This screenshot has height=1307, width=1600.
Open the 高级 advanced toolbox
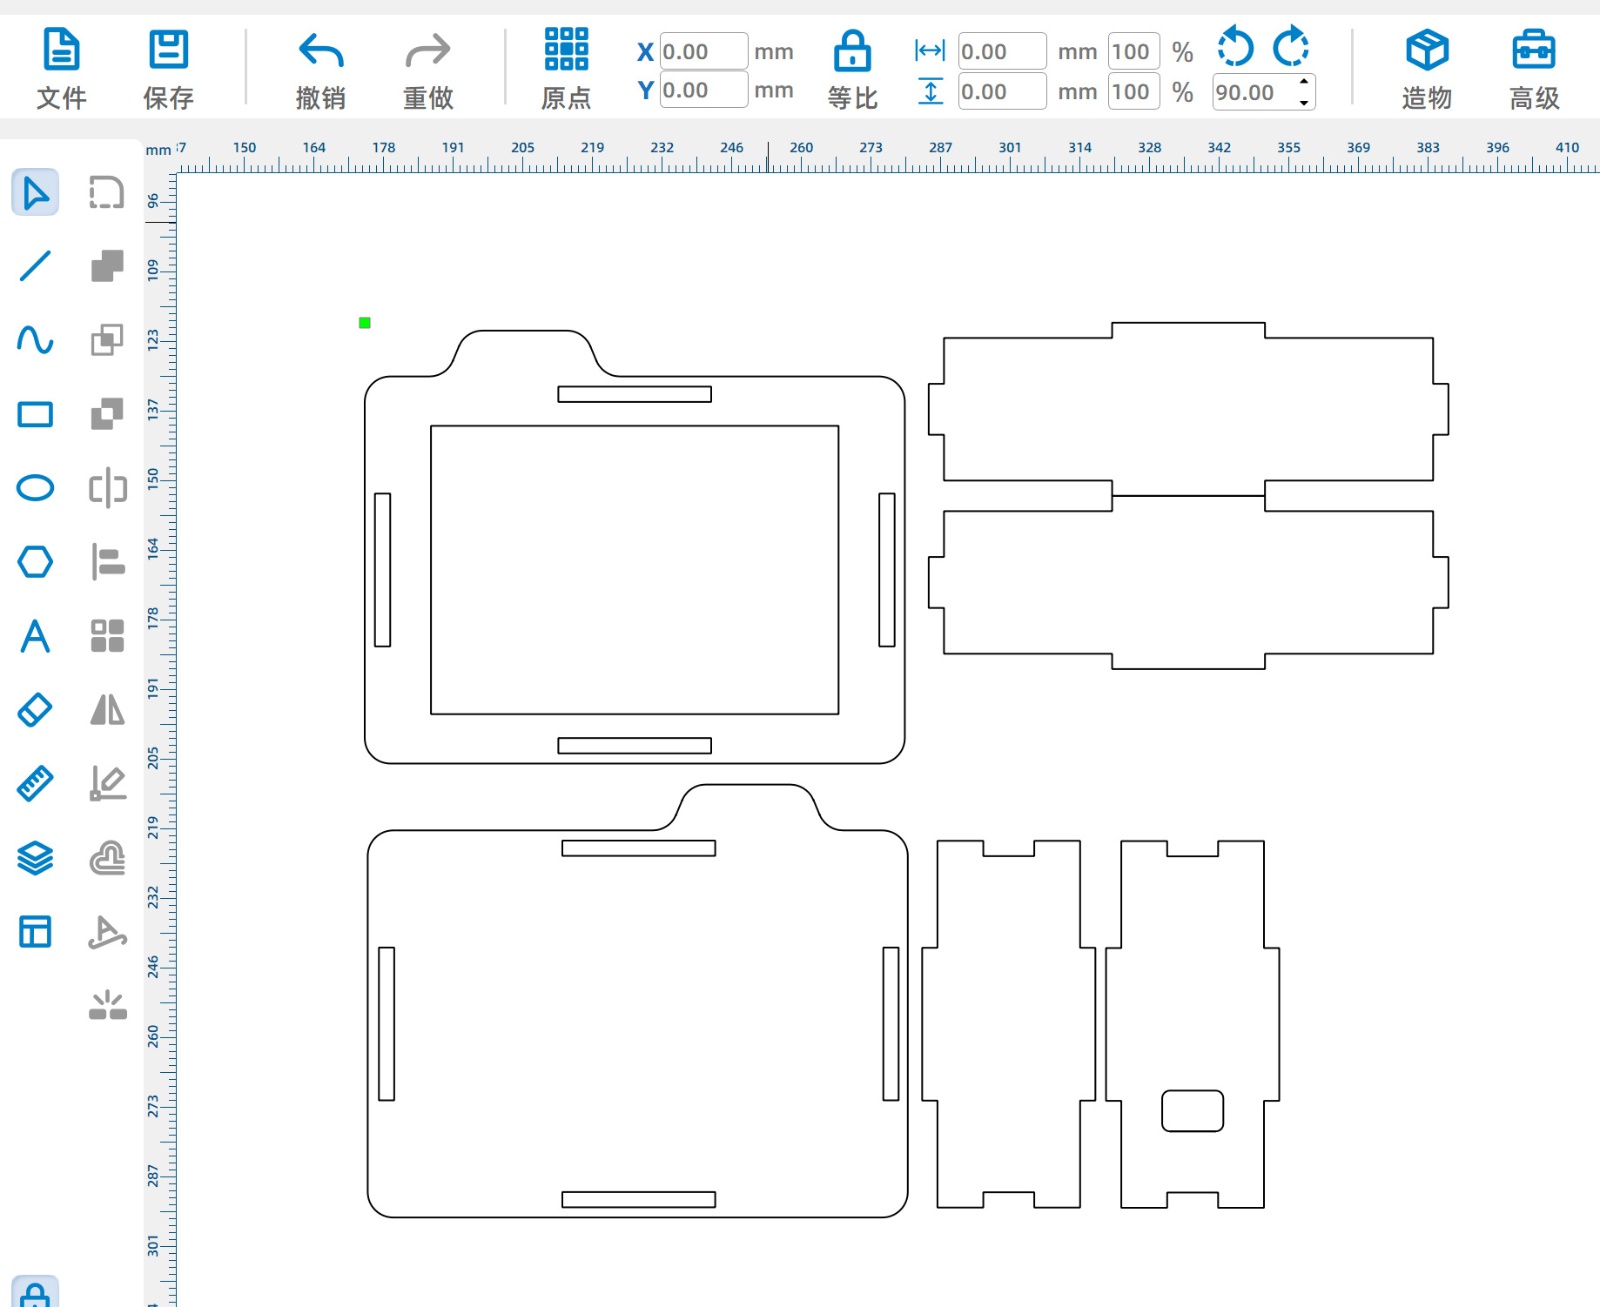(x=1534, y=69)
